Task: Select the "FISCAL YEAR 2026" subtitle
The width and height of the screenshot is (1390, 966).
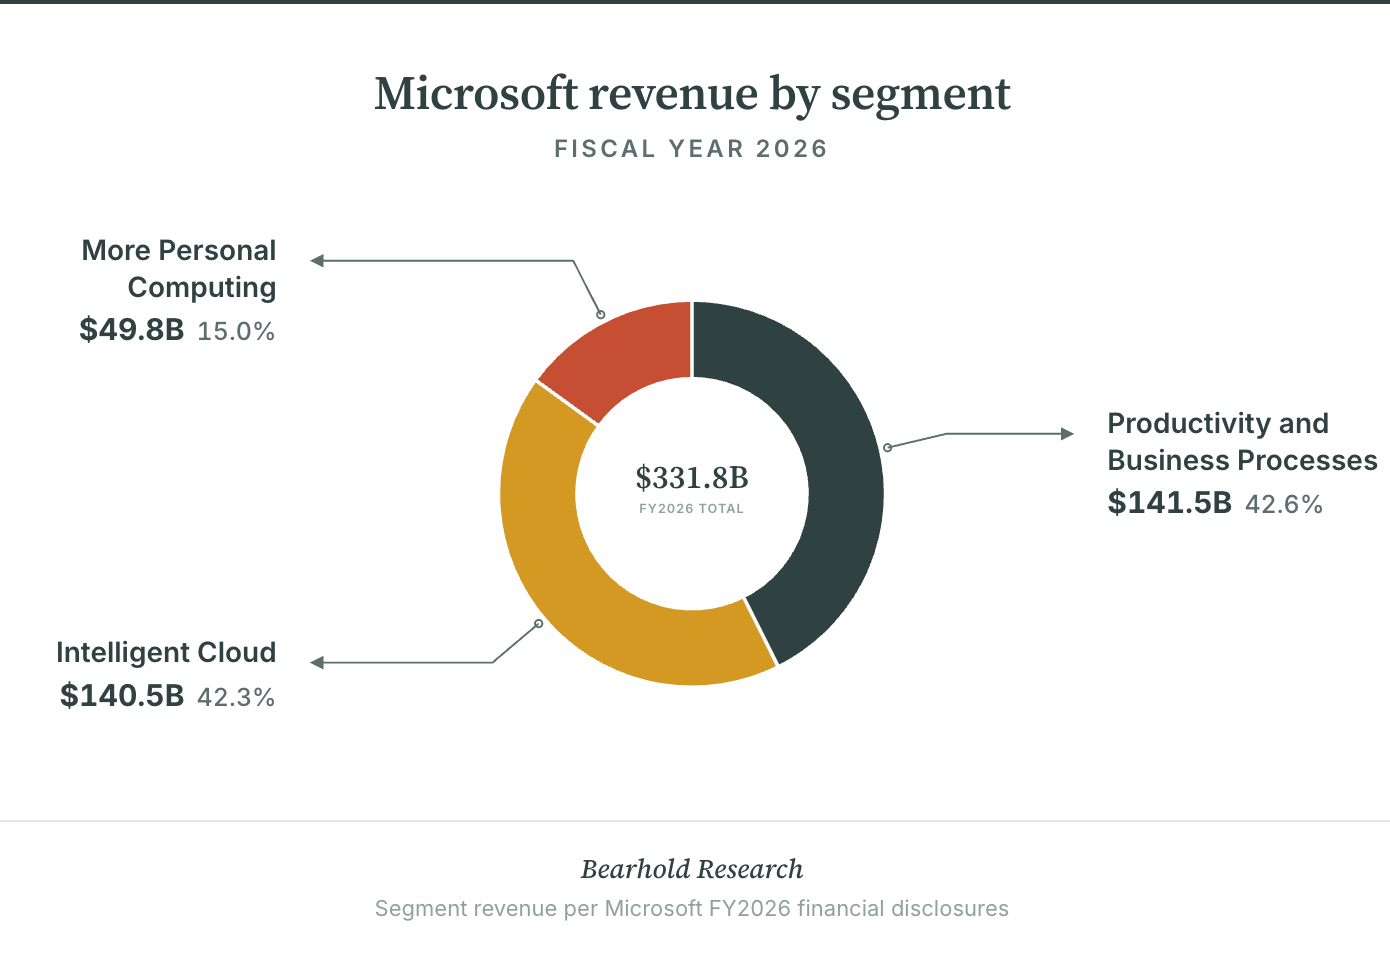Action: click(691, 149)
